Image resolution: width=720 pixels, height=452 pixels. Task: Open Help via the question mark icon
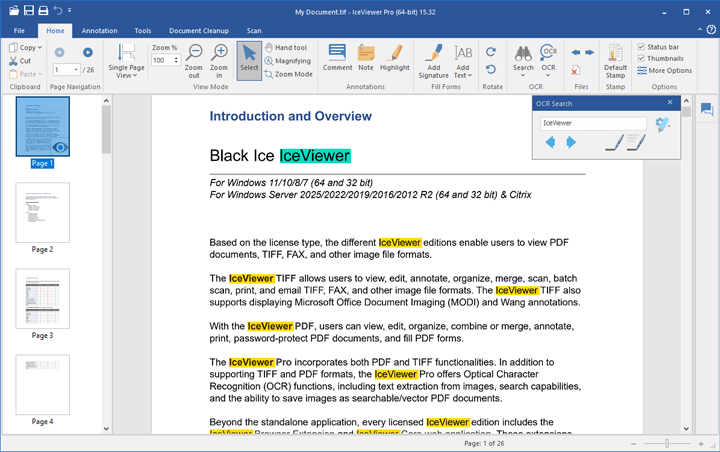coord(711,30)
